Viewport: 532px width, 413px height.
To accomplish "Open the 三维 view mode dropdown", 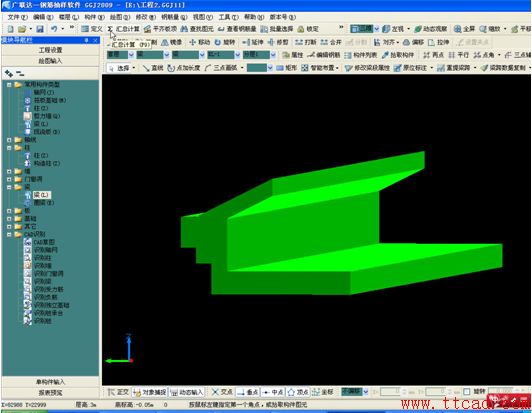I will point(376,29).
